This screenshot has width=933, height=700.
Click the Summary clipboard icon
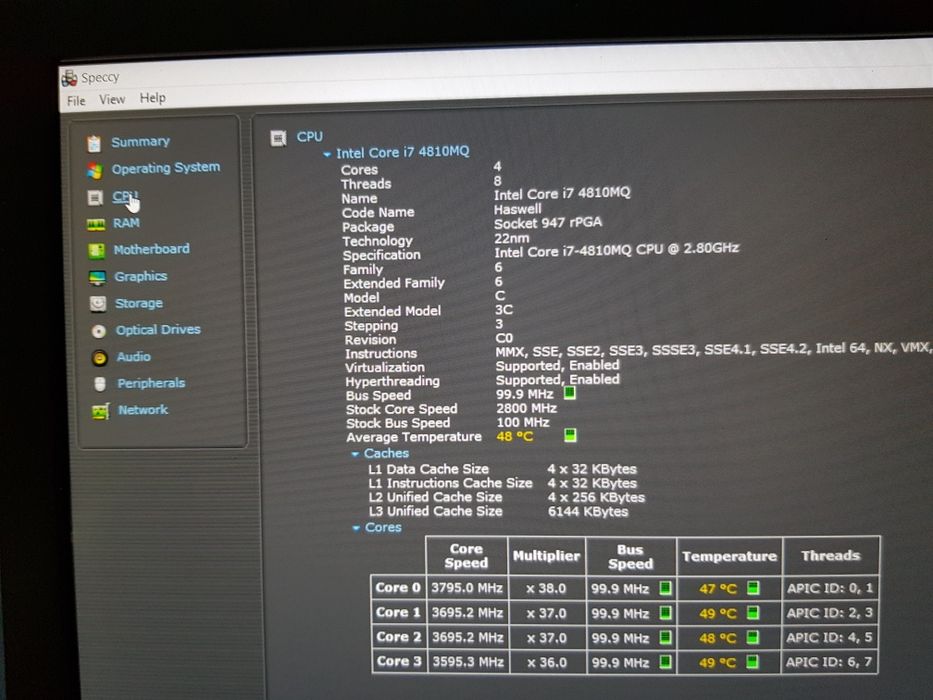pyautogui.click(x=94, y=143)
